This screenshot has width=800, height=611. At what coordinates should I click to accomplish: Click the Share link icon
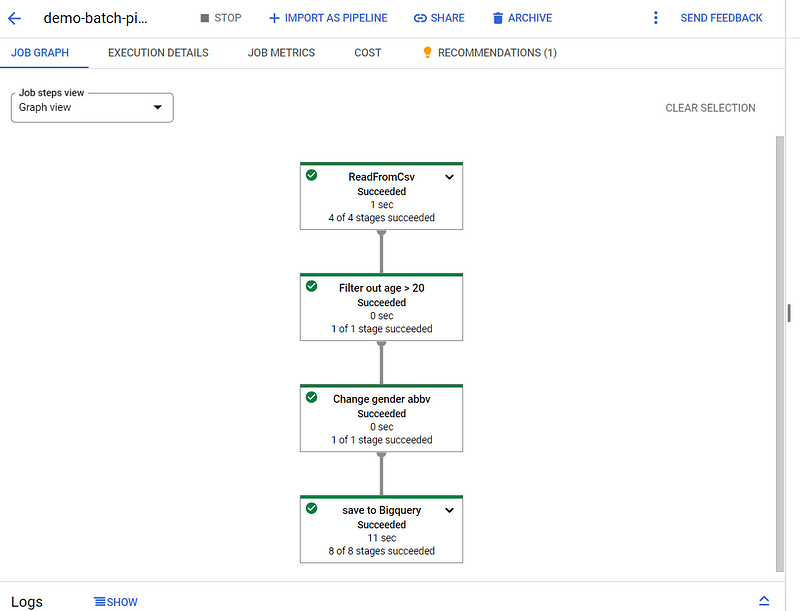coord(420,18)
